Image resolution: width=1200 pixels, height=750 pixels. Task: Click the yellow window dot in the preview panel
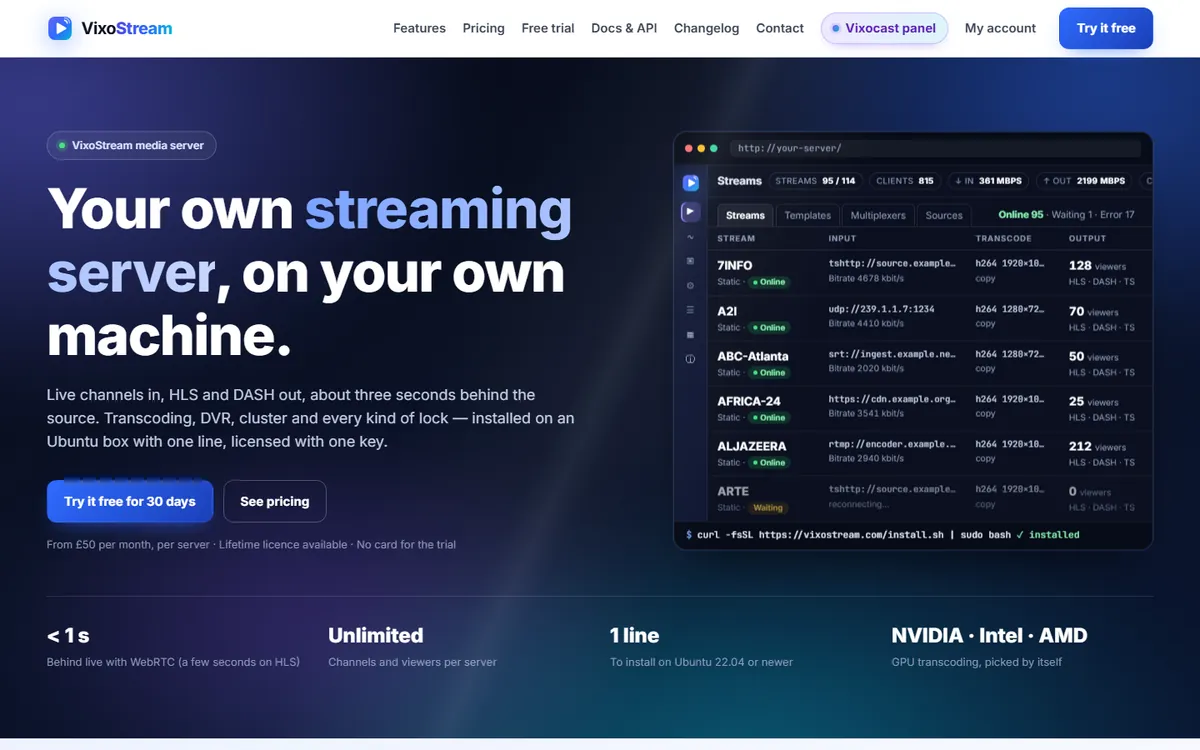701,148
